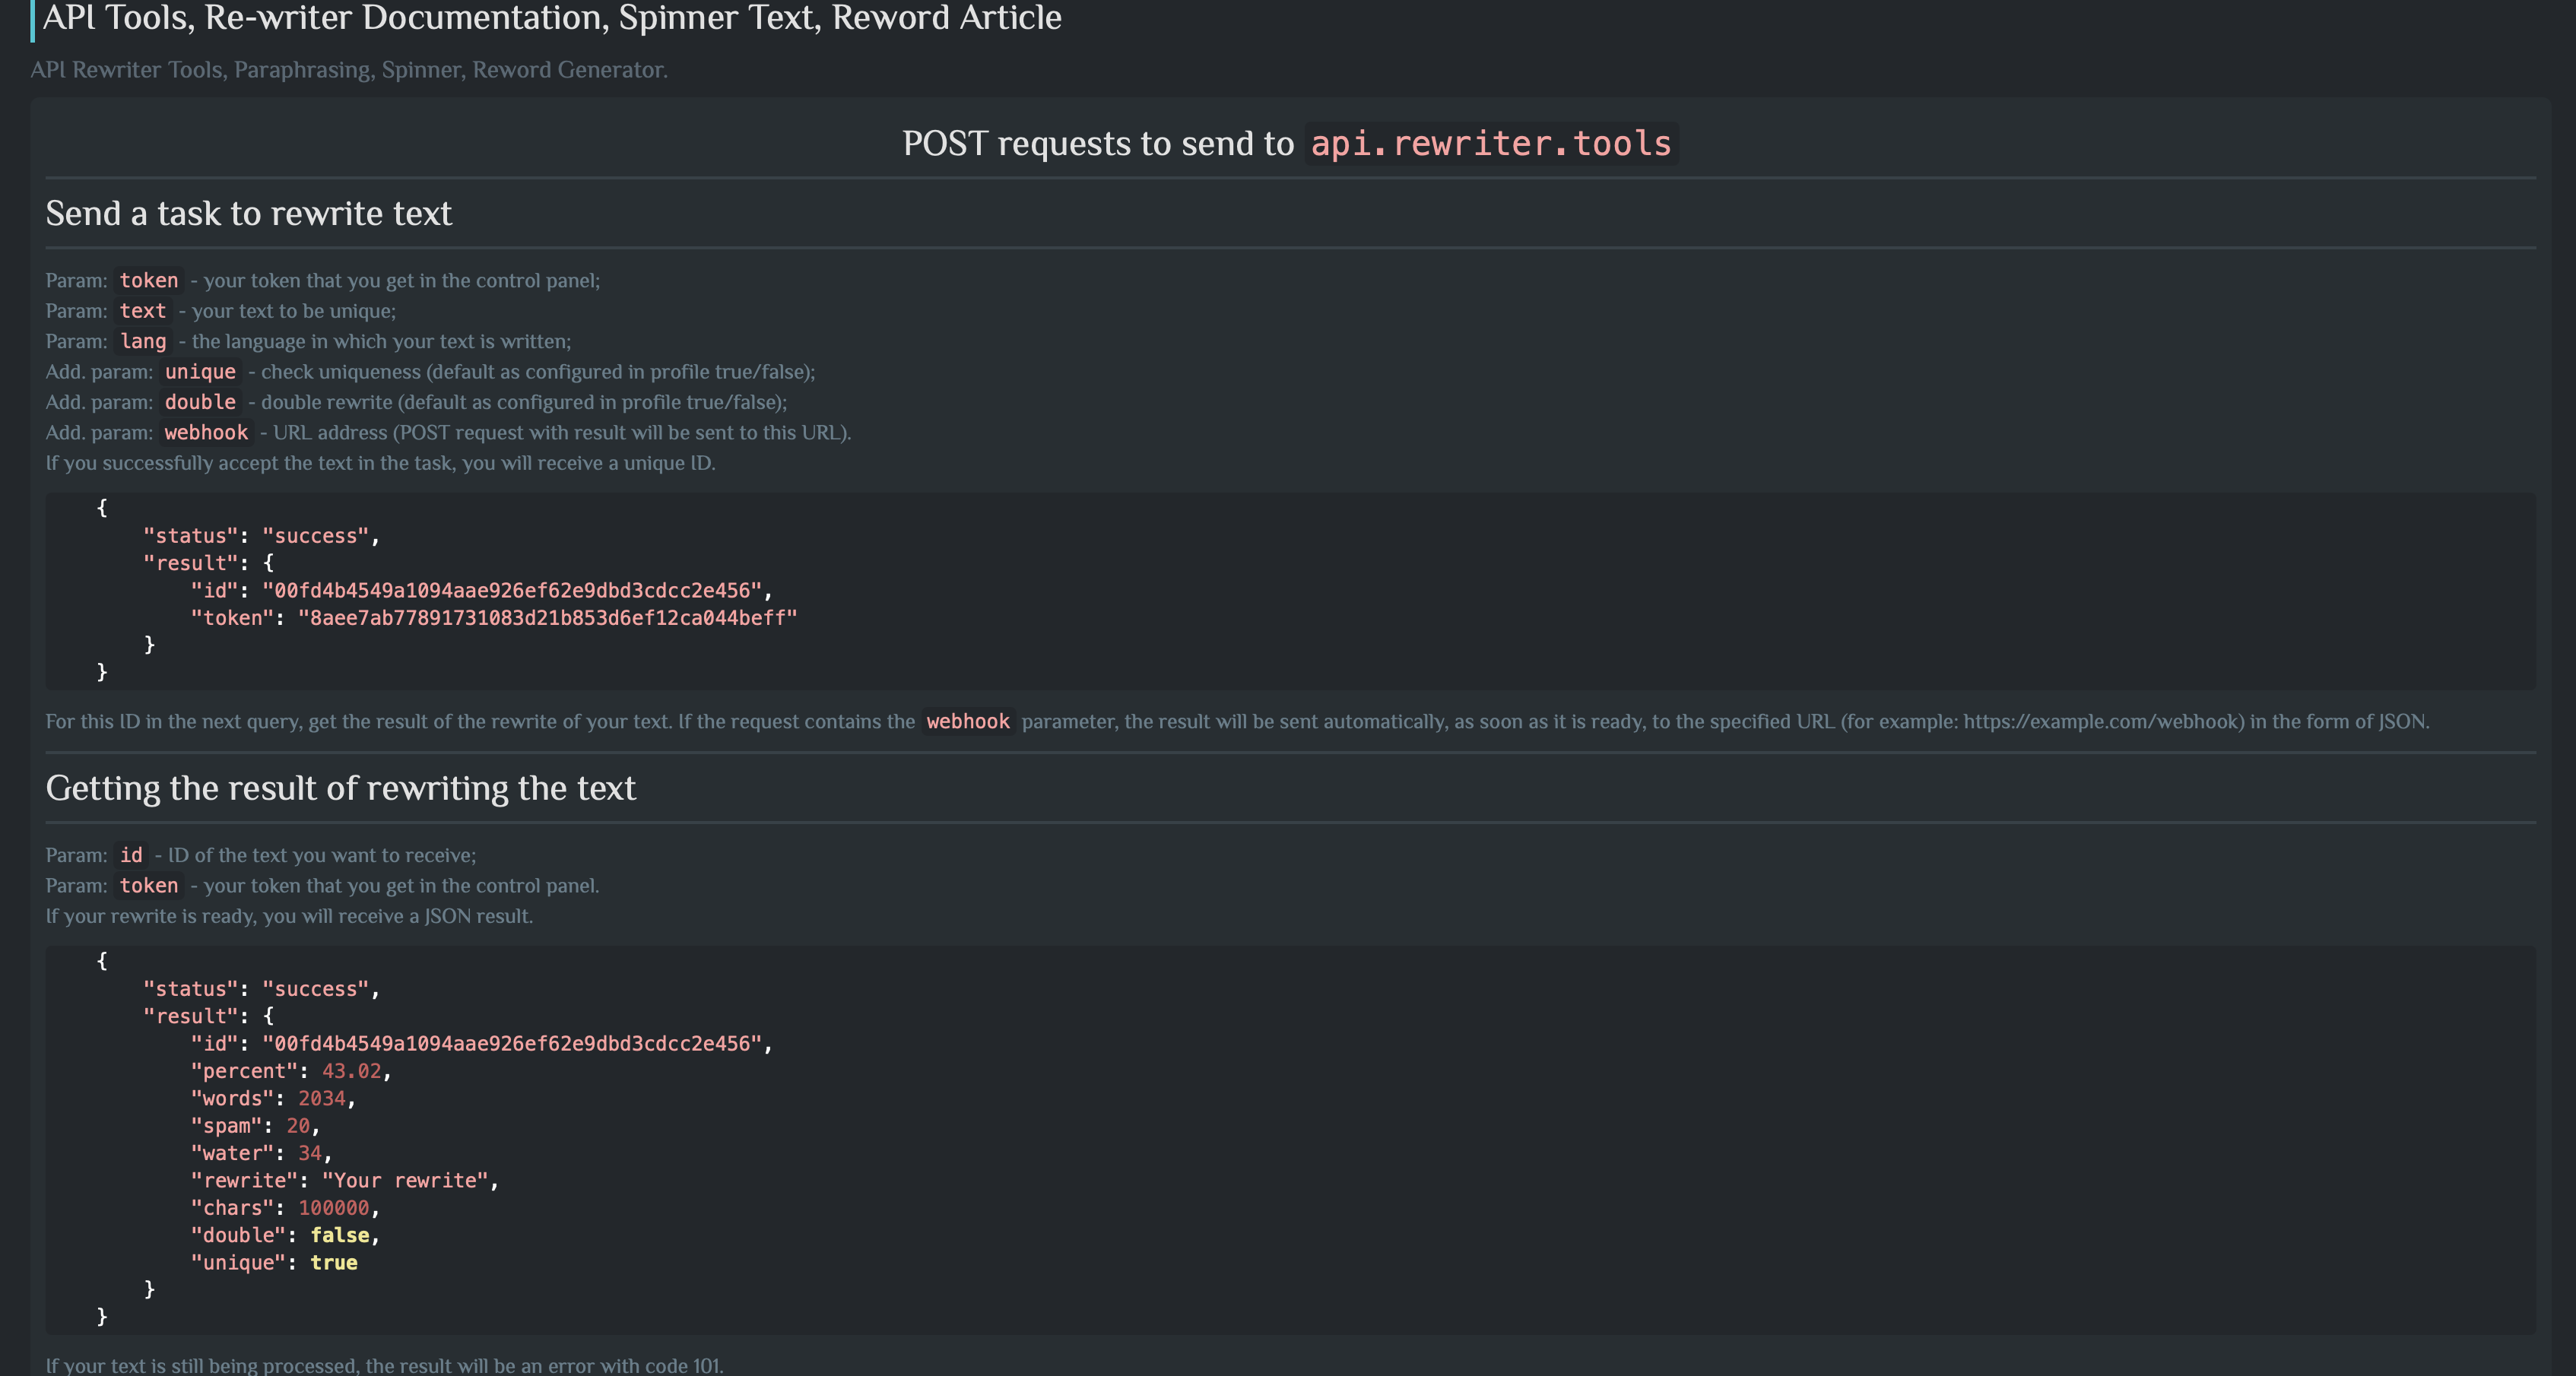Click the "id" param code under Getting the result
This screenshot has height=1376, width=2576.
131,855
